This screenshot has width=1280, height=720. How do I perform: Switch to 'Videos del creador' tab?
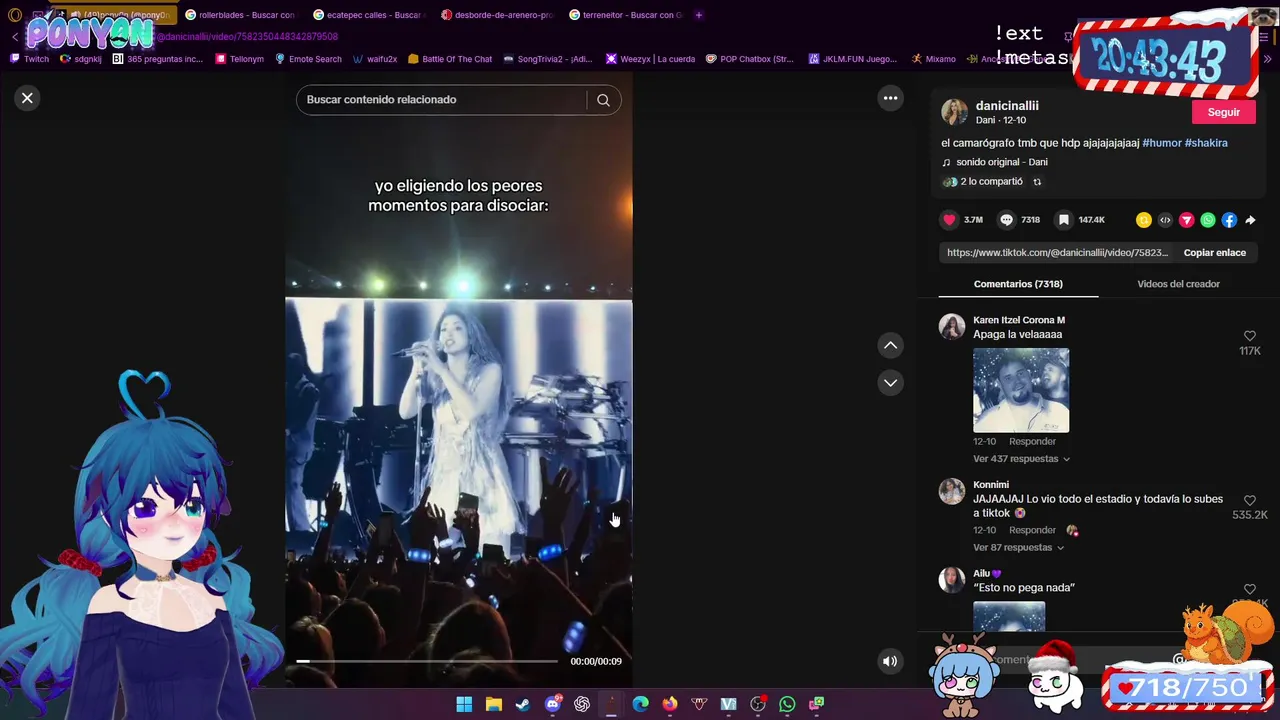coord(1178,284)
